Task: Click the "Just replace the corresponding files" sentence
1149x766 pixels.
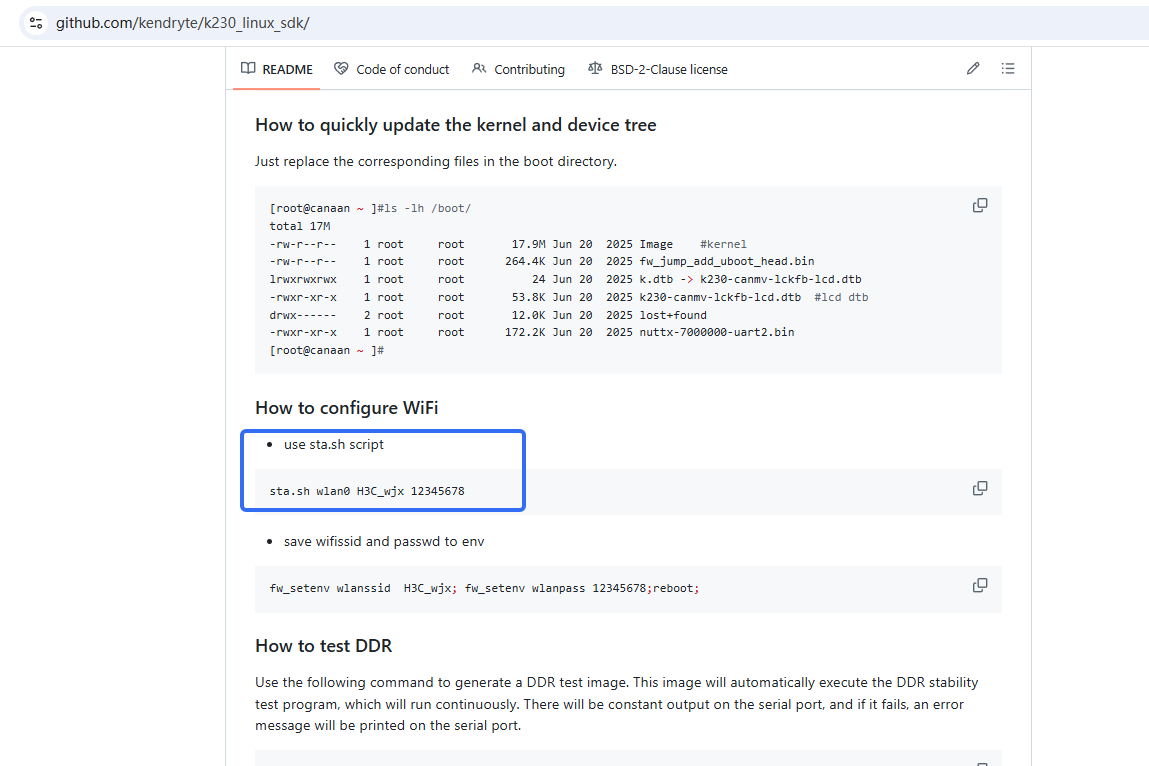Action: pyautogui.click(x=435, y=161)
